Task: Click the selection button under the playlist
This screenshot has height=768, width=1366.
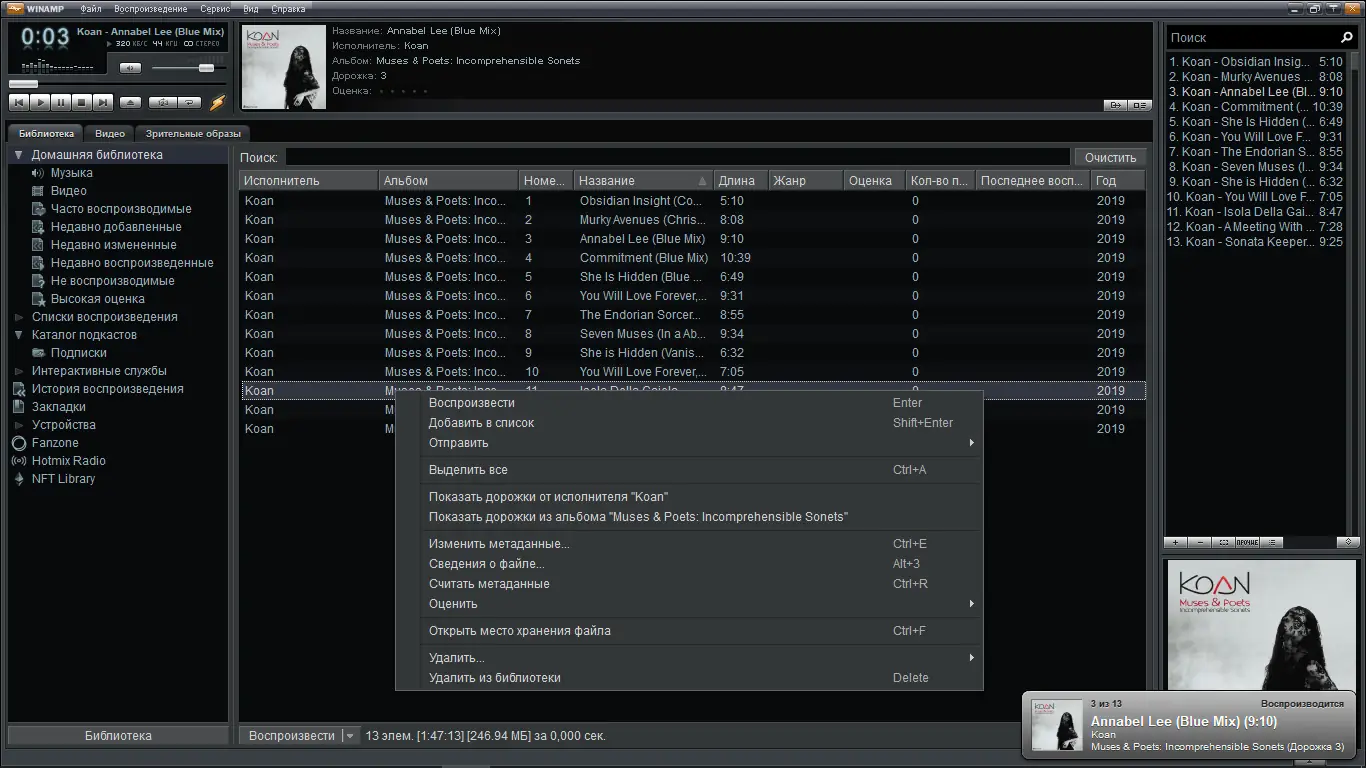Action: 1223,542
